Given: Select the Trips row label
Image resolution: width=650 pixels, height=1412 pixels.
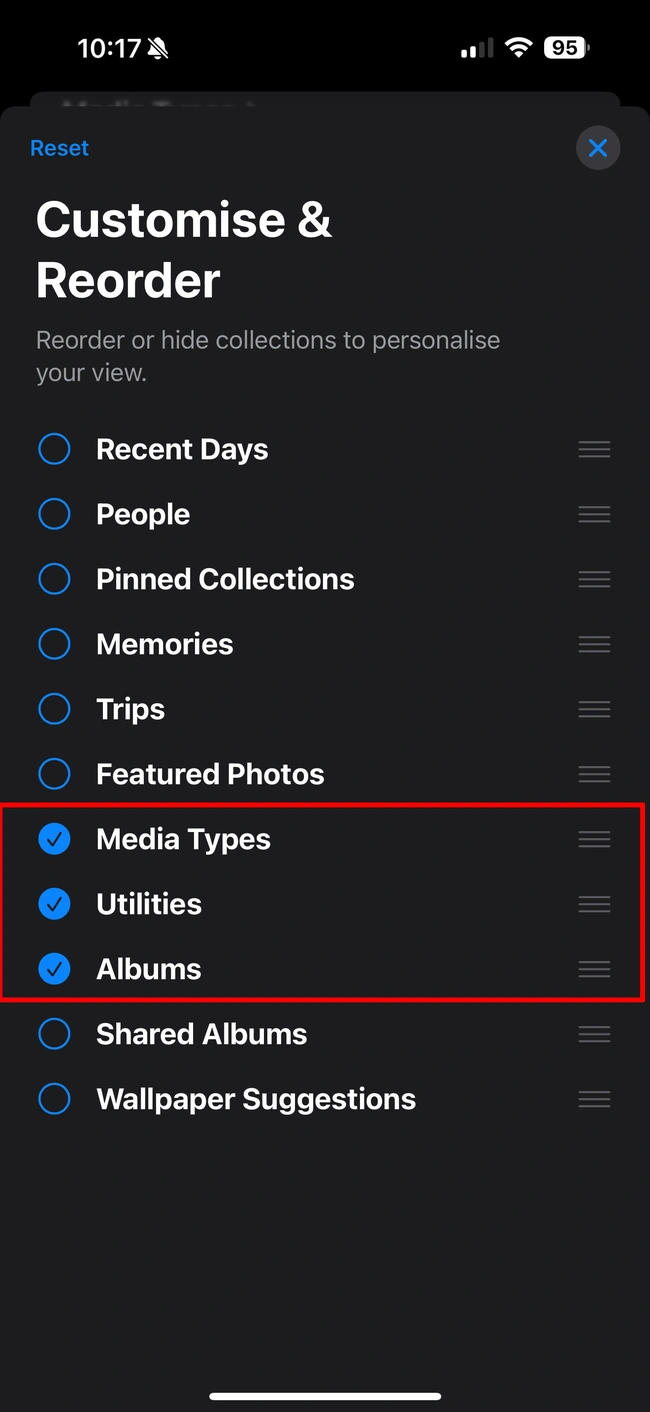Looking at the screenshot, I should coord(130,709).
